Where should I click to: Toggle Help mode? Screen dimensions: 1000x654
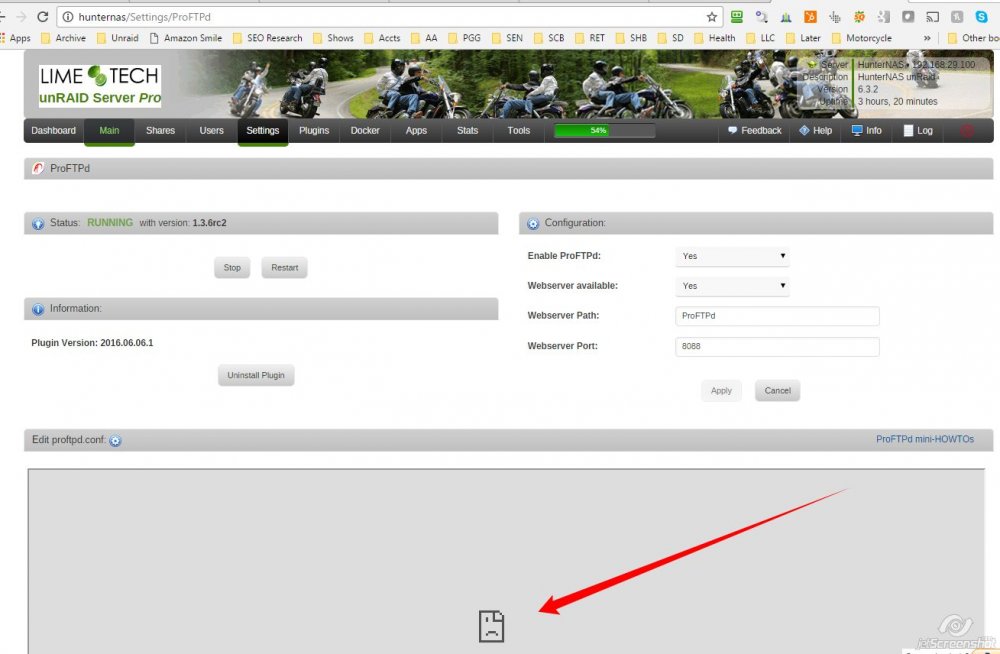[x=815, y=131]
